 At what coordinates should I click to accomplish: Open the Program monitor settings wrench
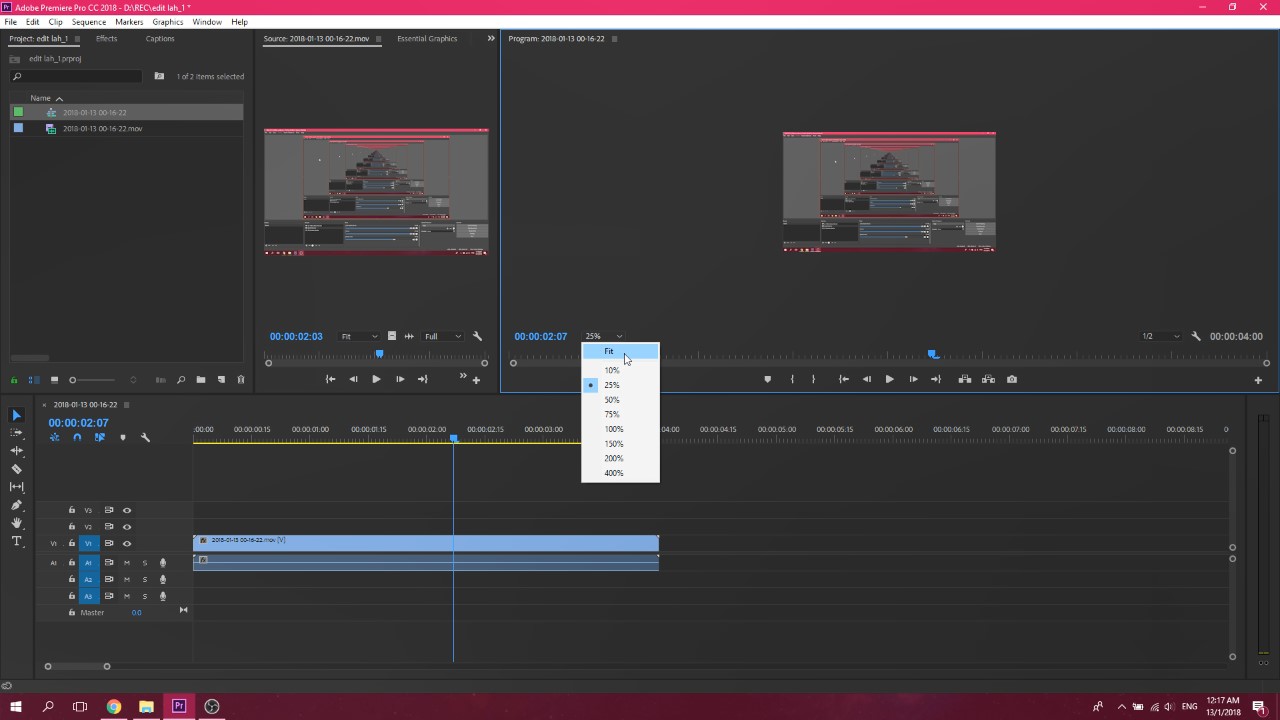(1196, 336)
